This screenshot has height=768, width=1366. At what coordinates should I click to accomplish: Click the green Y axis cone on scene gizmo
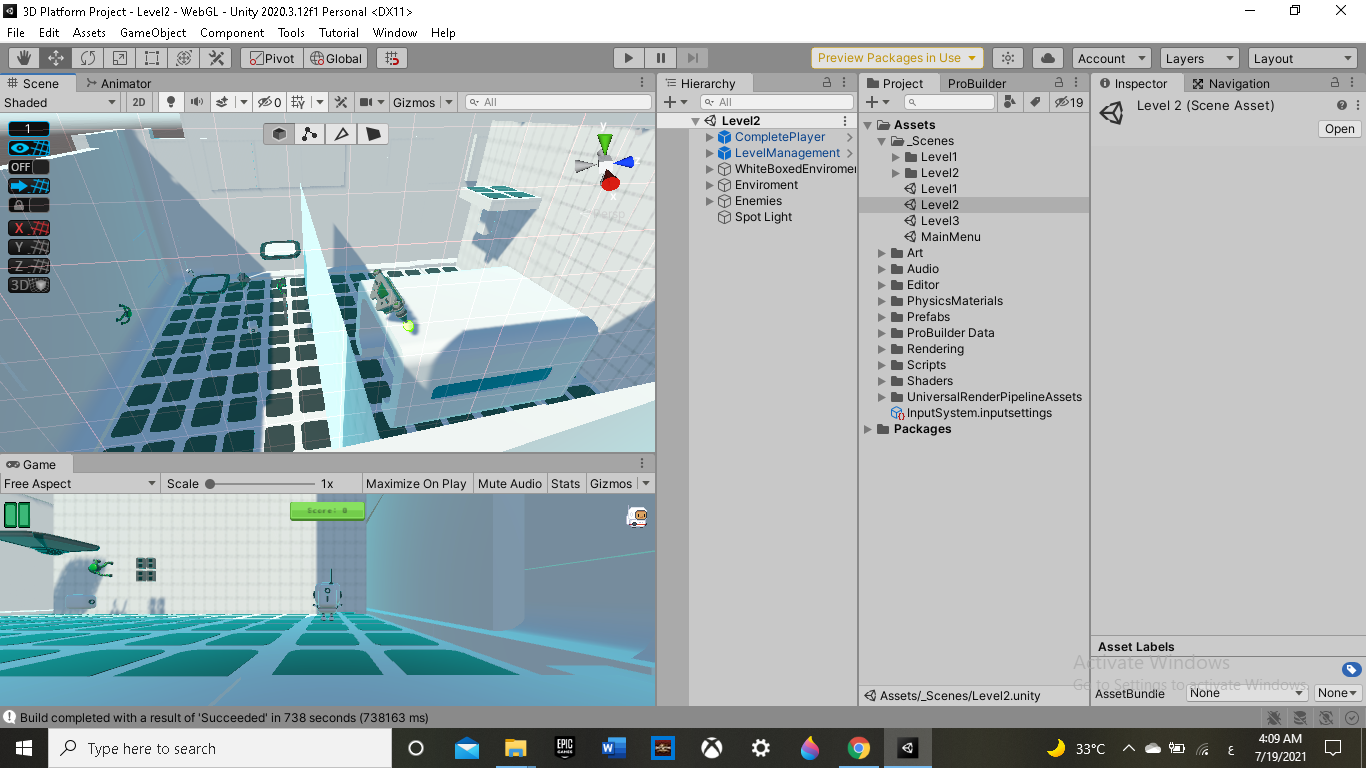pyautogui.click(x=604, y=143)
